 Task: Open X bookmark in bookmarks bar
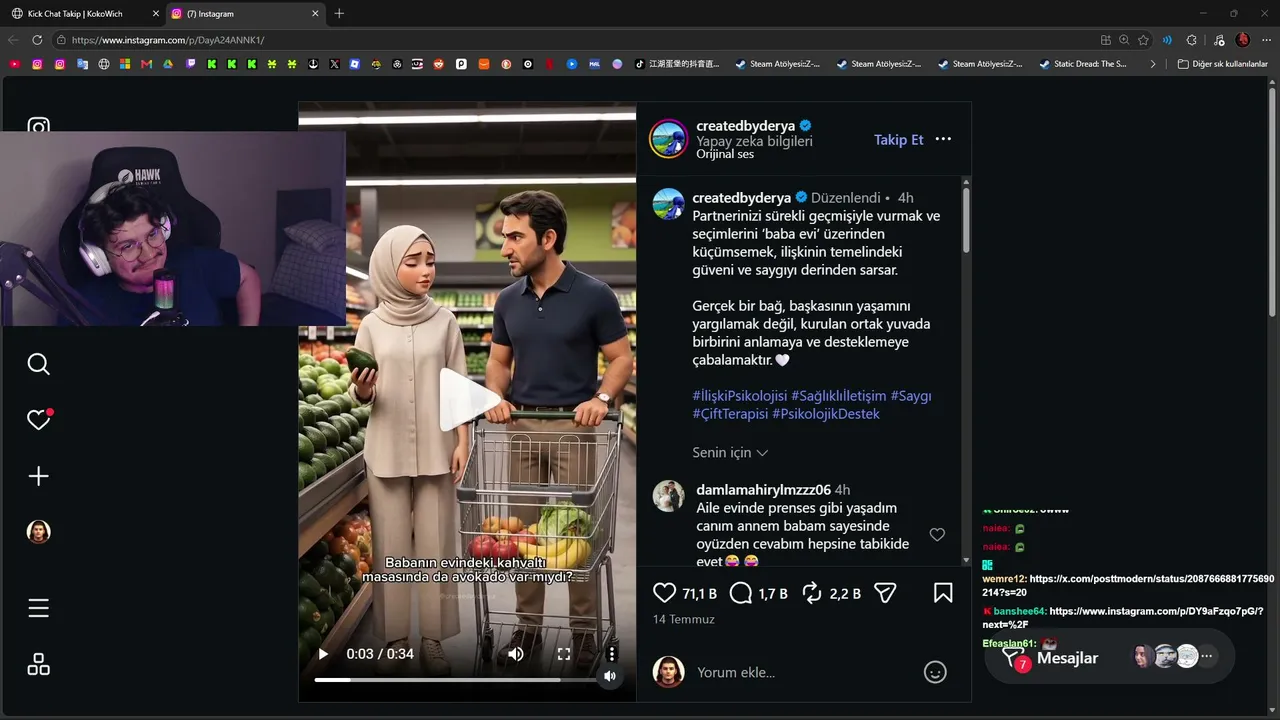pos(334,64)
